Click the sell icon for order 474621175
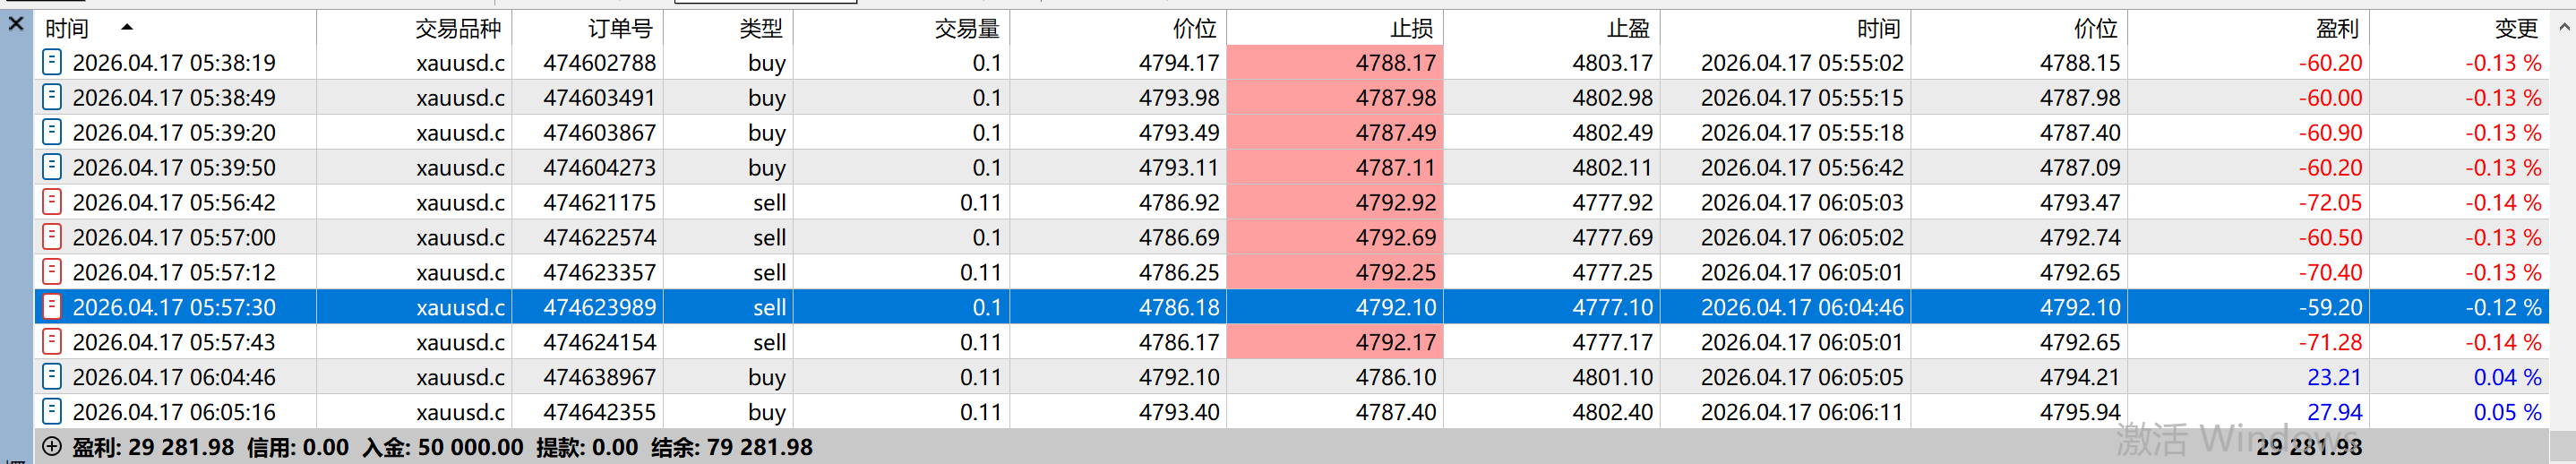 (52, 202)
